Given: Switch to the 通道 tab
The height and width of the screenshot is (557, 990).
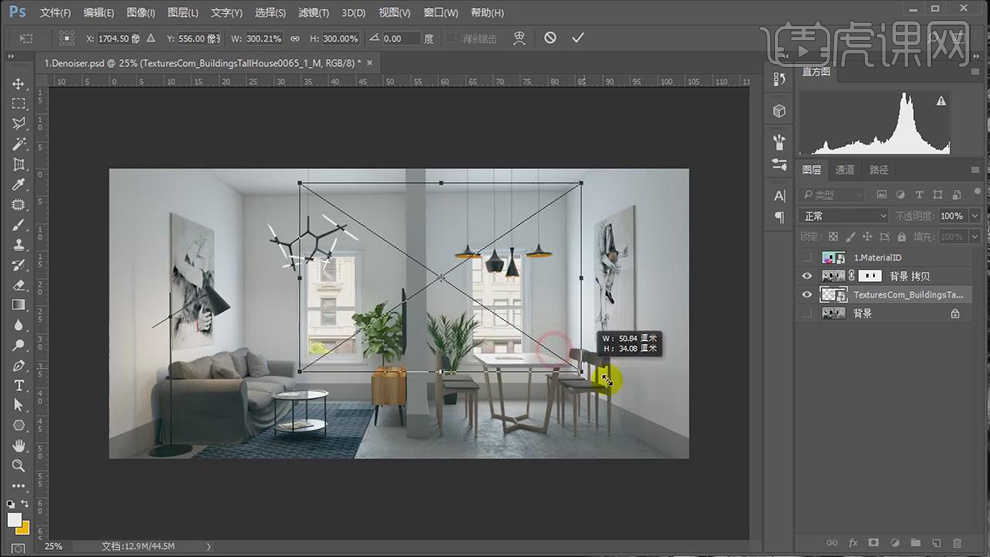Looking at the screenshot, I should click(845, 170).
